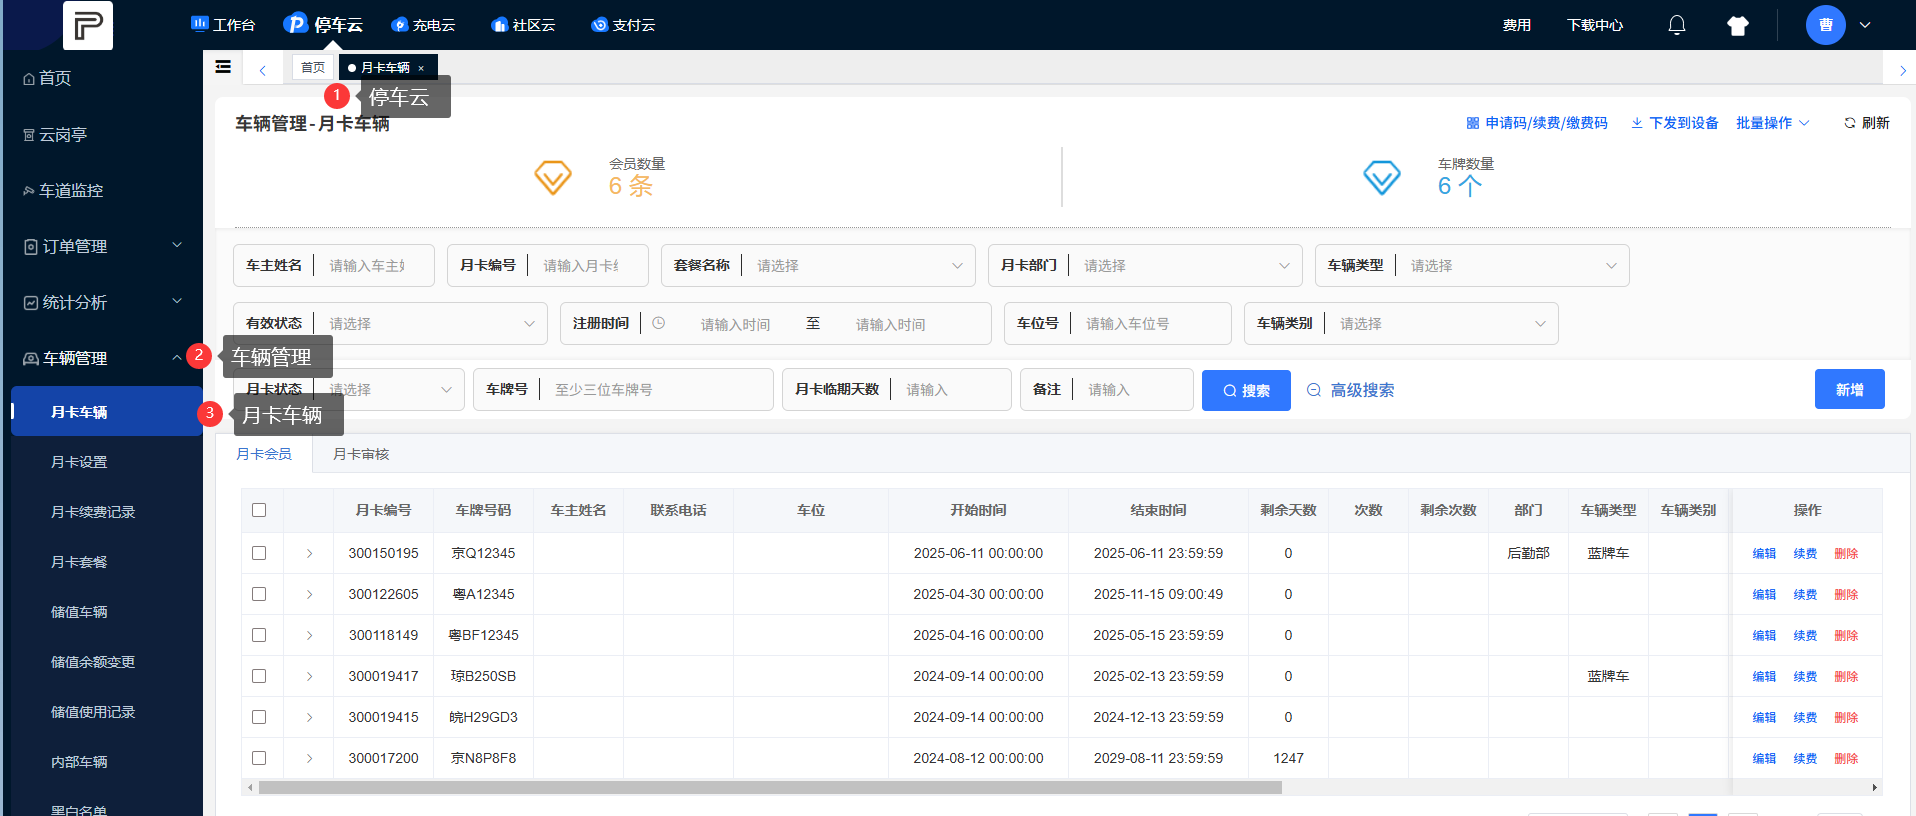Click the 申请码/续费/缴费码 QR link

tap(1537, 123)
